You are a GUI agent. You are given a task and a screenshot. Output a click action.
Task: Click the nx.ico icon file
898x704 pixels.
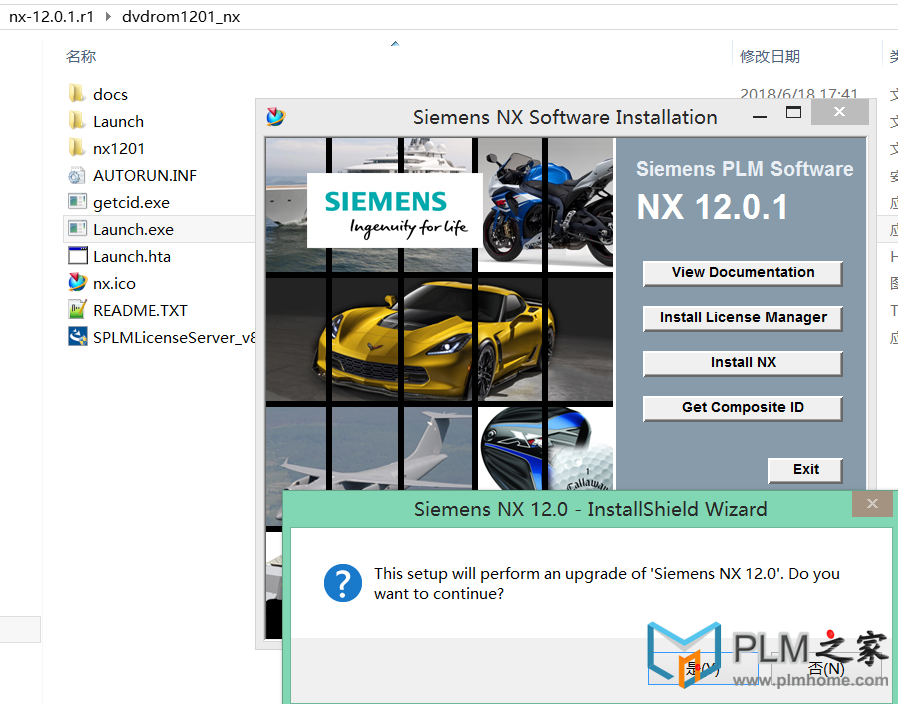[x=77, y=283]
